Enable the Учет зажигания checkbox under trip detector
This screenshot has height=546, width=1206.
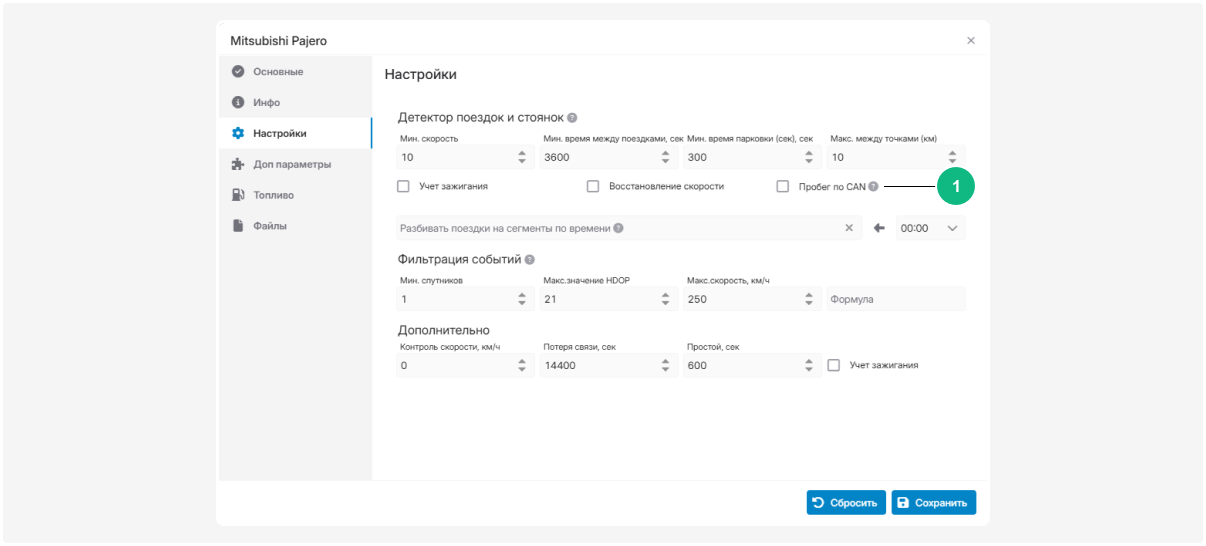(404, 186)
